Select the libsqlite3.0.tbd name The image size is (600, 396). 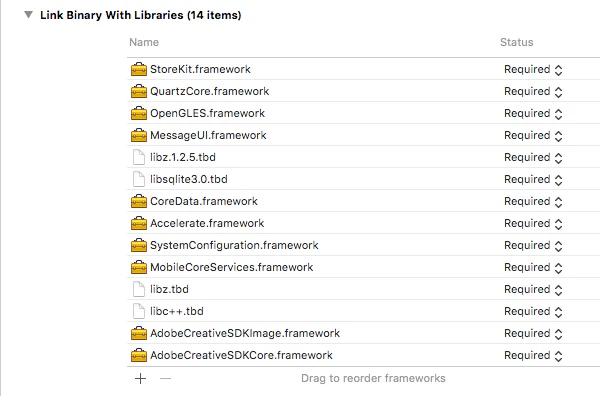pyautogui.click(x=189, y=179)
